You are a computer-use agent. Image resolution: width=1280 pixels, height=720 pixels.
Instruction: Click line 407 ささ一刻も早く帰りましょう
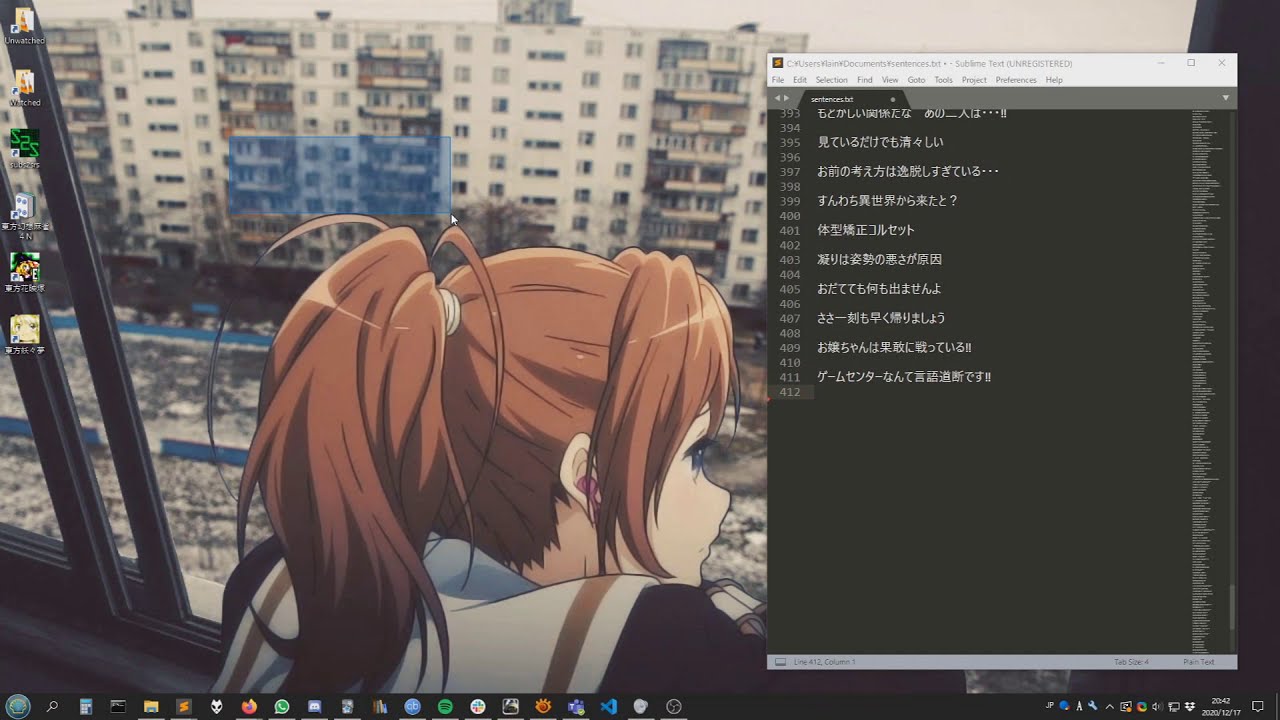tap(881, 318)
